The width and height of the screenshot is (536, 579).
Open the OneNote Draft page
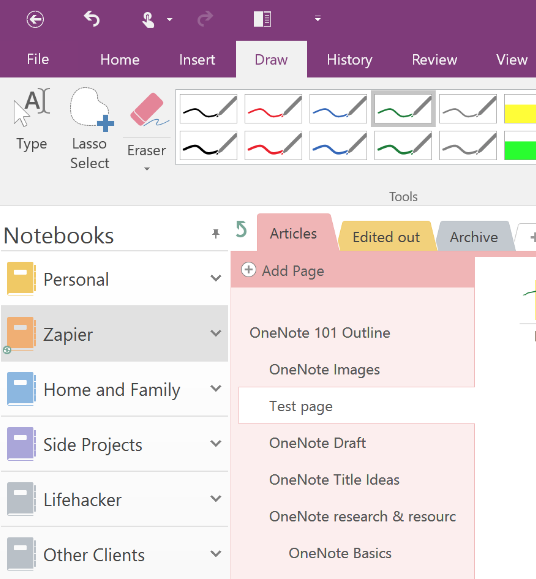pos(317,443)
